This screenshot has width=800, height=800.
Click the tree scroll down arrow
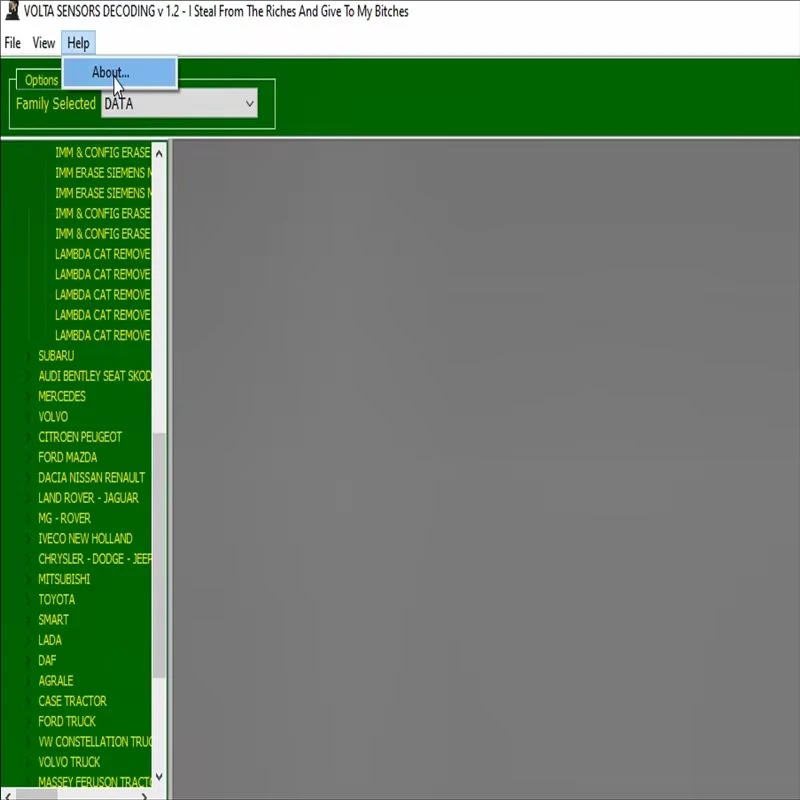[159, 777]
